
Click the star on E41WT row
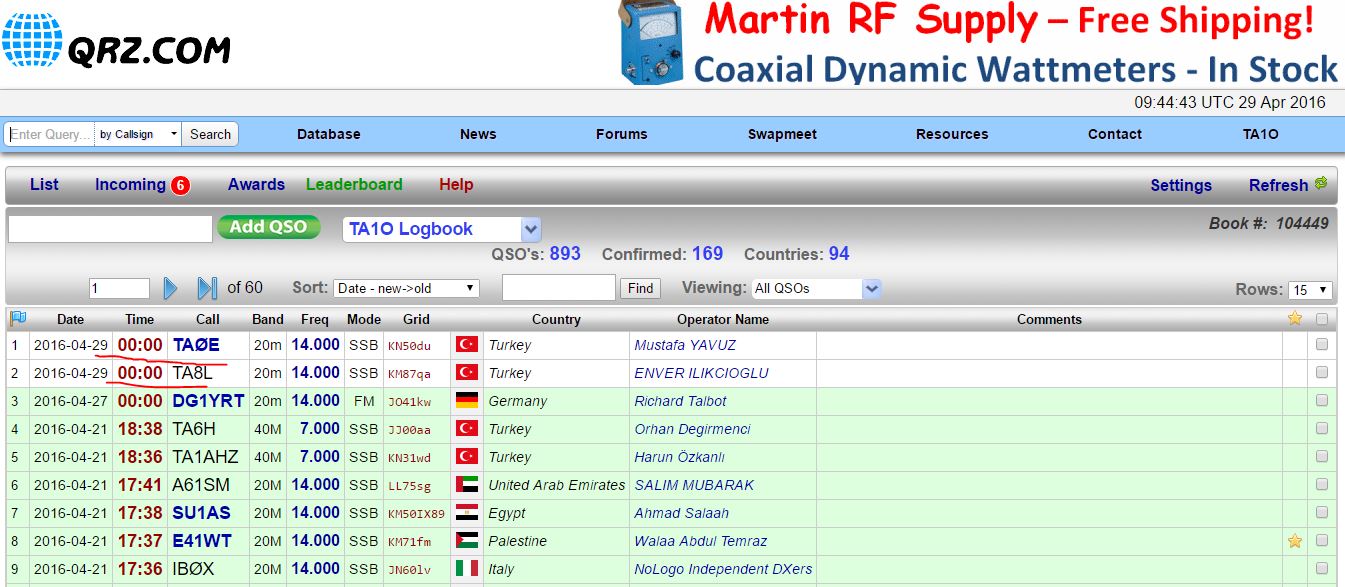click(x=1295, y=541)
